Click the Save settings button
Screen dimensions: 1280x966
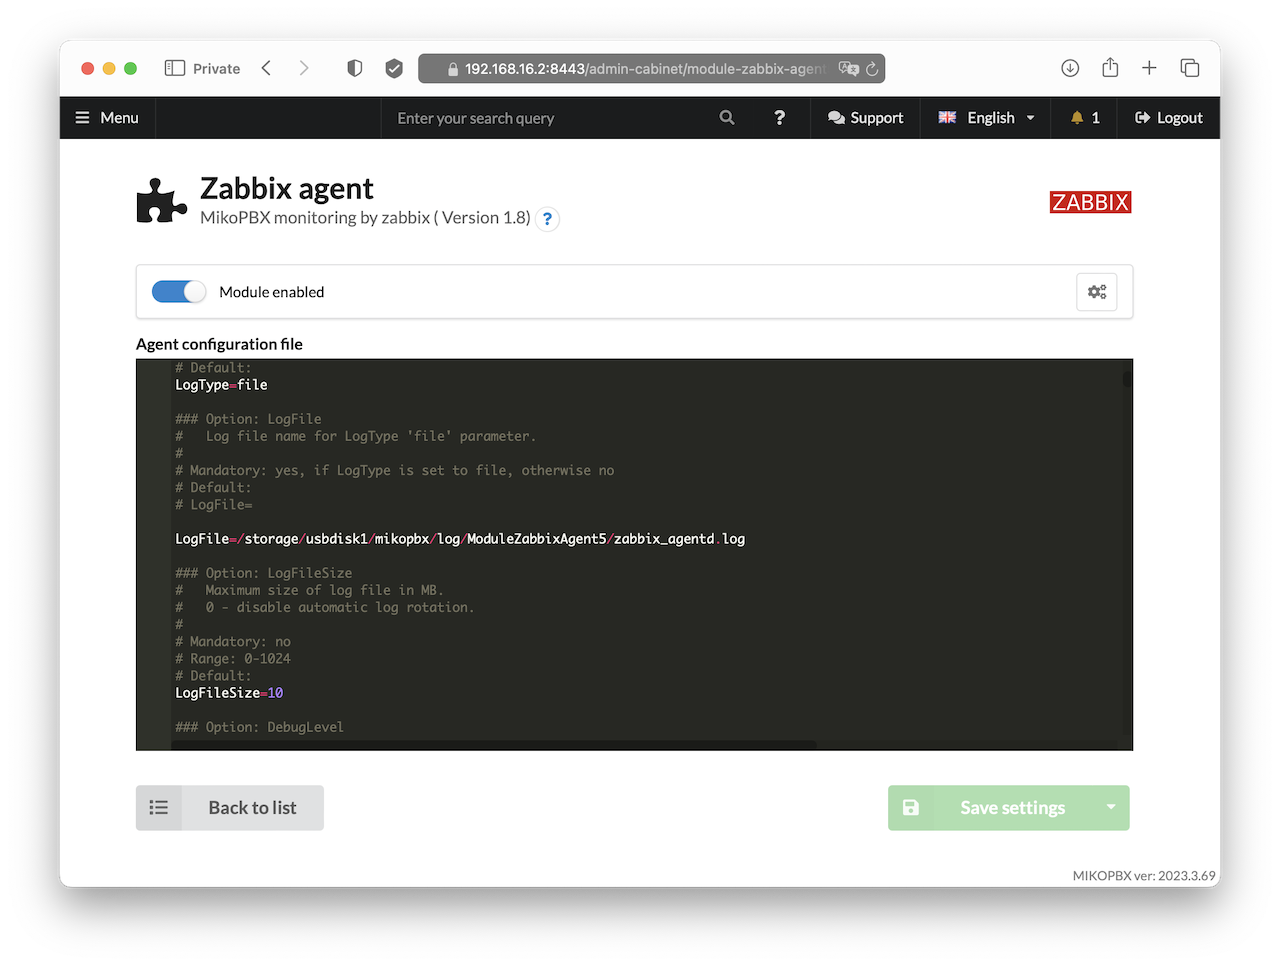pos(1000,808)
